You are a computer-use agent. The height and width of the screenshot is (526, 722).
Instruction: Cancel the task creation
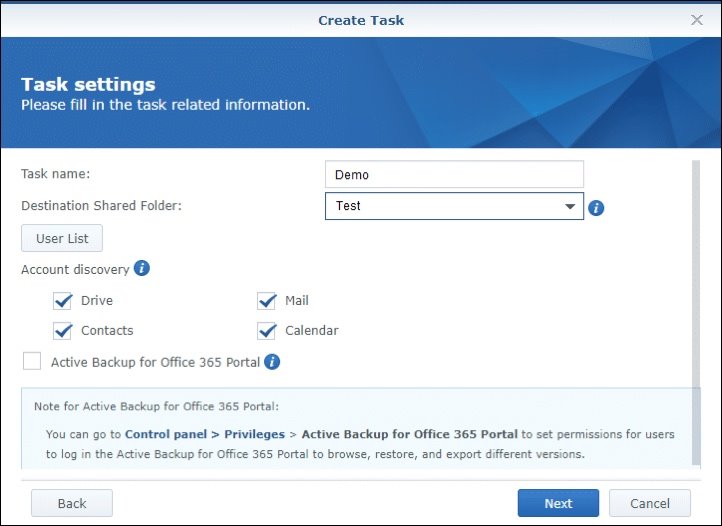[x=650, y=503]
